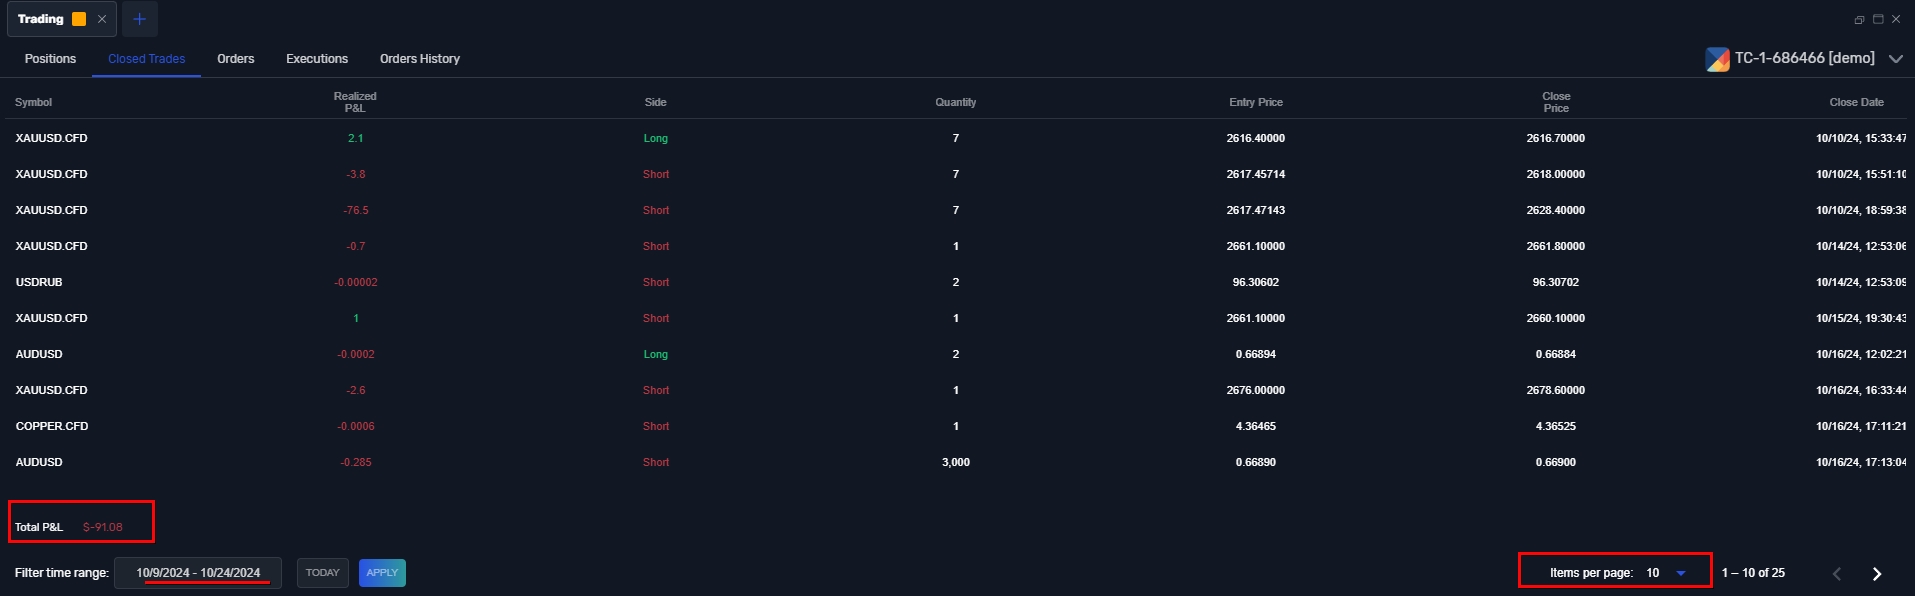
Task: Open the Orders tab
Action: pos(235,59)
